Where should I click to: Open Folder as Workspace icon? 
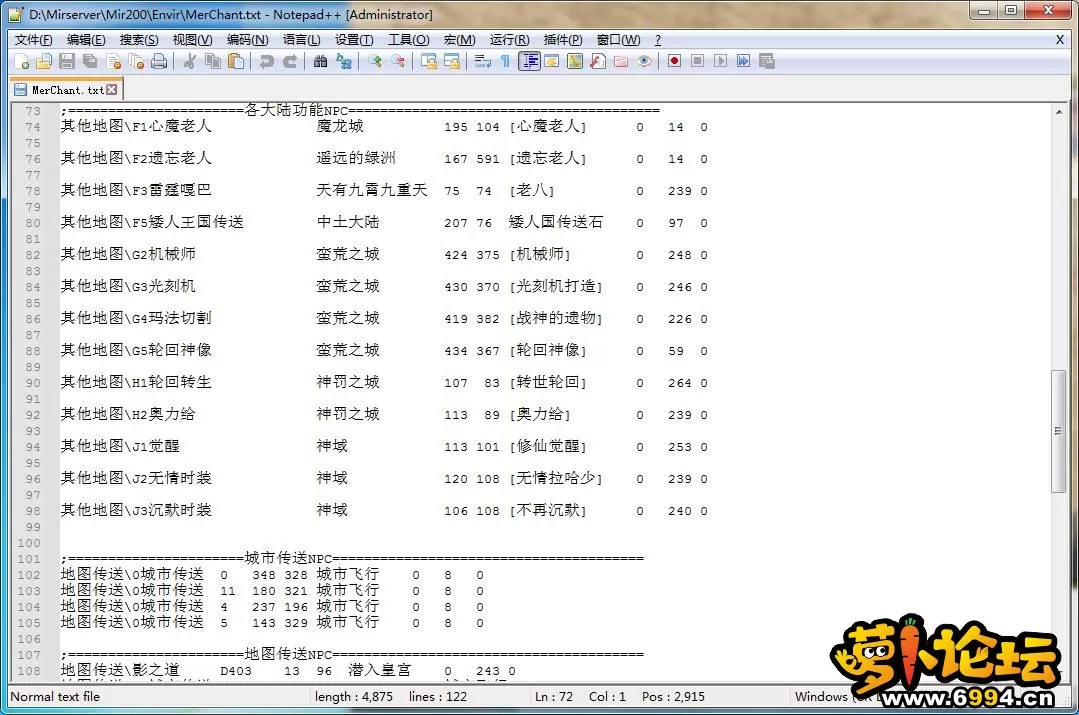pos(621,61)
